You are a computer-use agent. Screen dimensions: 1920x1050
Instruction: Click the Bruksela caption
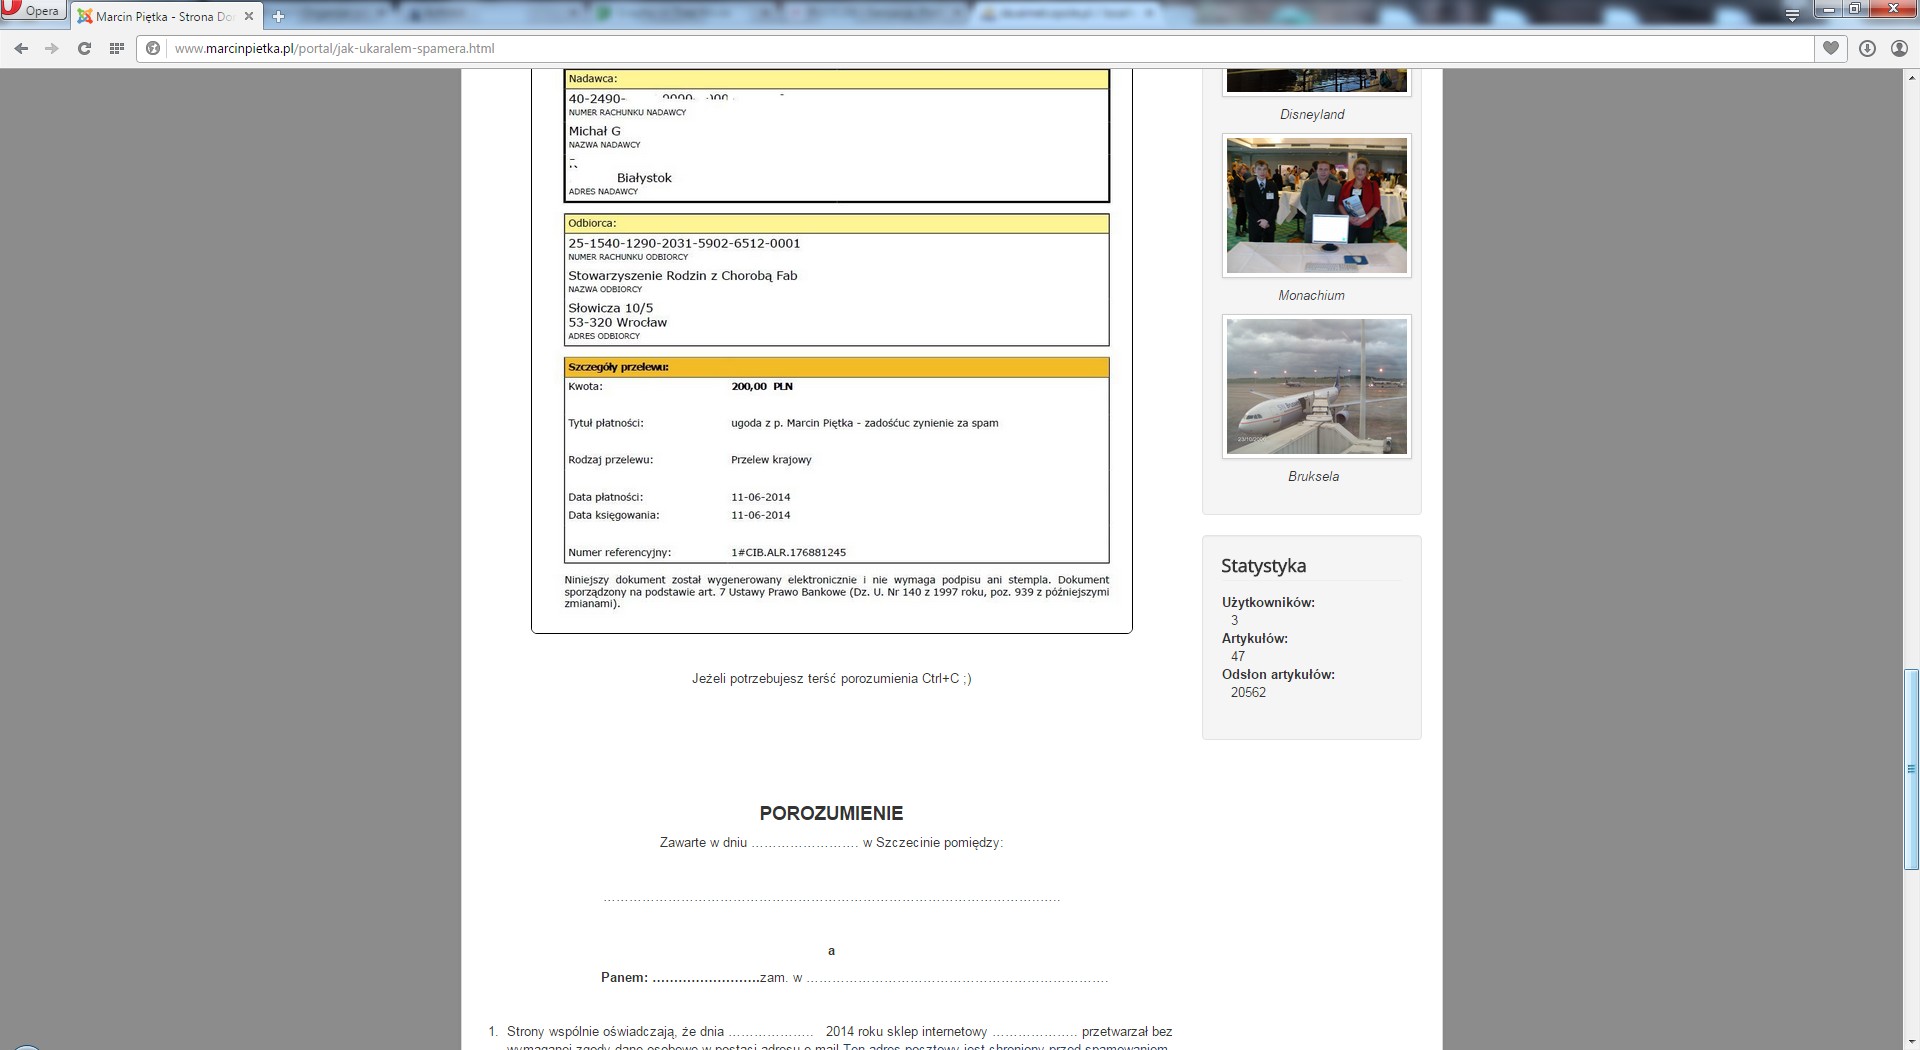point(1313,476)
